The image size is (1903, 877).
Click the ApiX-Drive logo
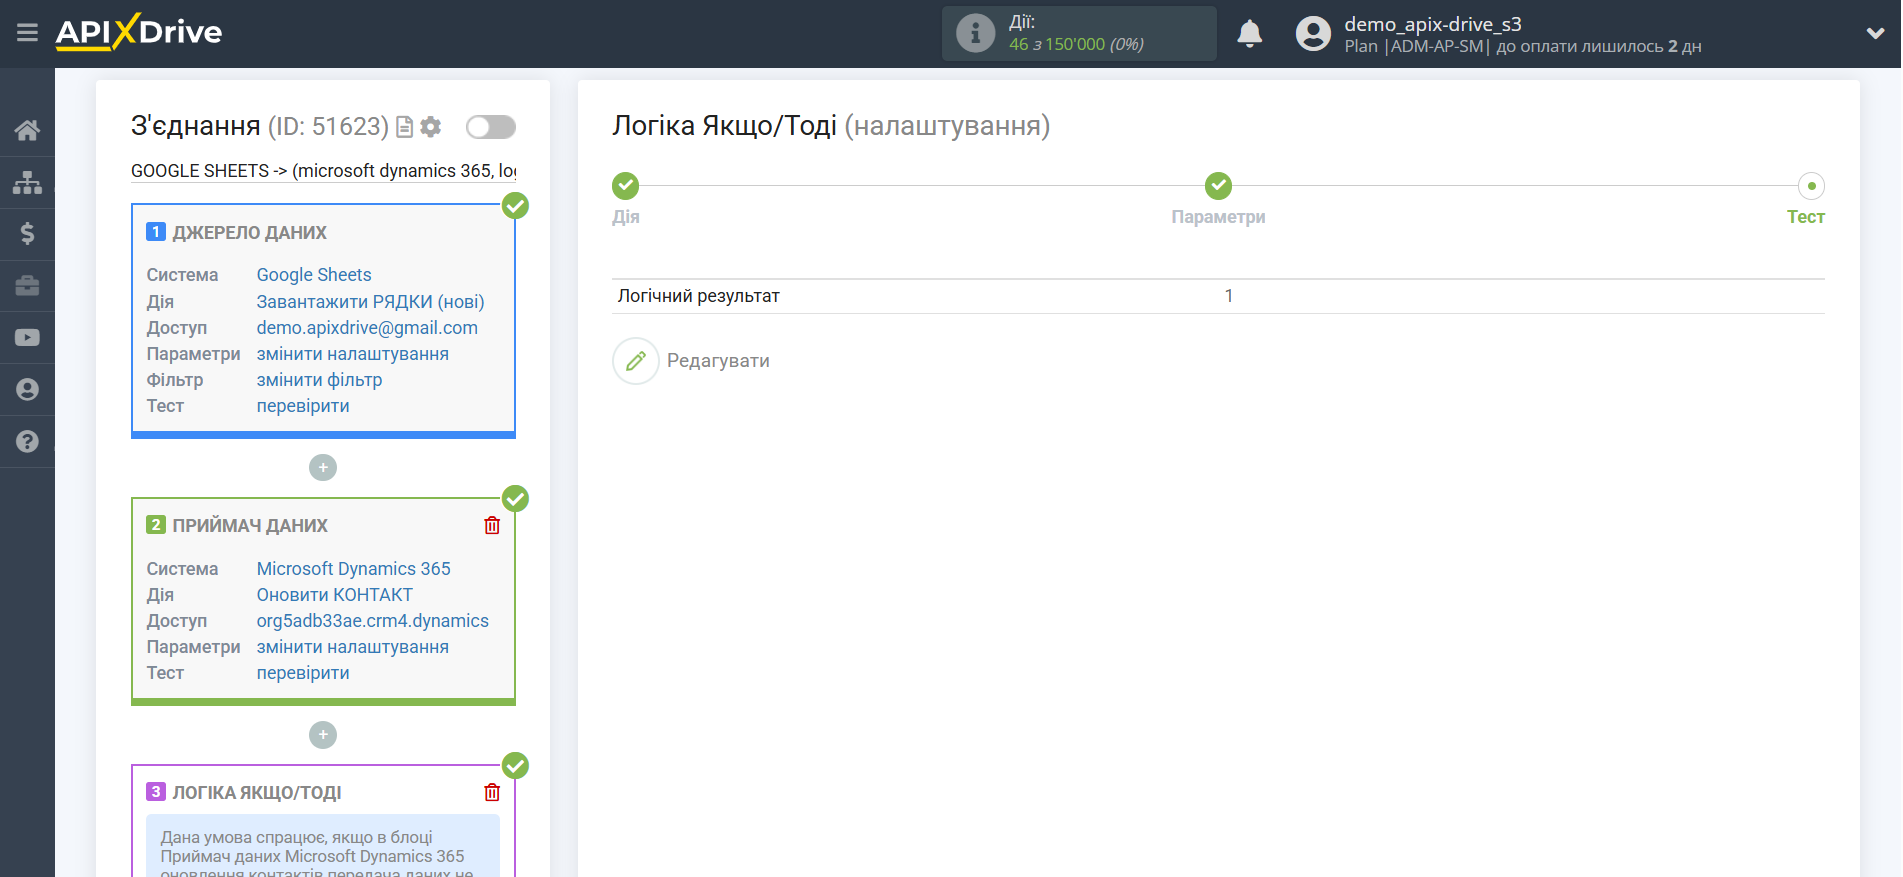[x=139, y=32]
